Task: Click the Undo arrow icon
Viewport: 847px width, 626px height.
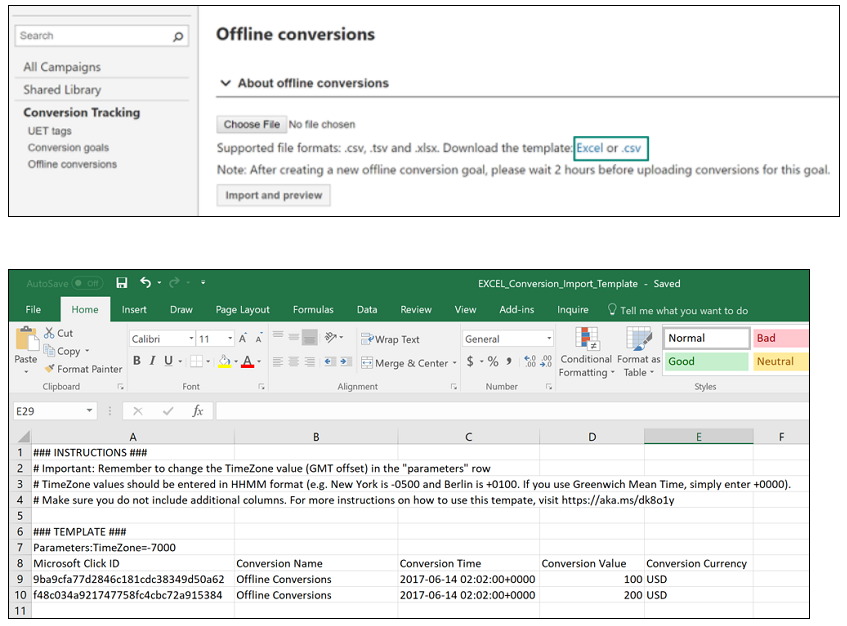Action: [x=145, y=282]
